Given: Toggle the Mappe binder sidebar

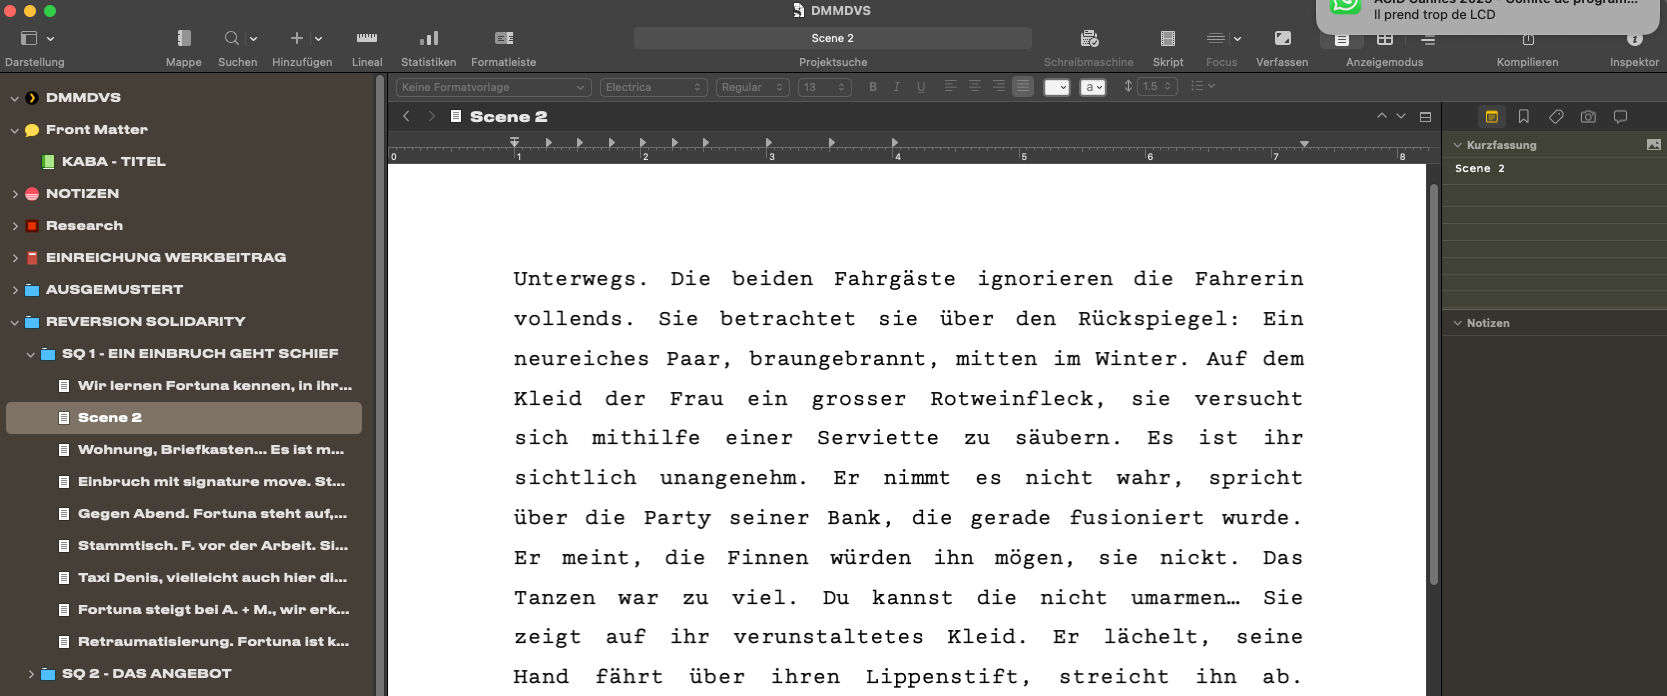Looking at the screenshot, I should [x=184, y=38].
